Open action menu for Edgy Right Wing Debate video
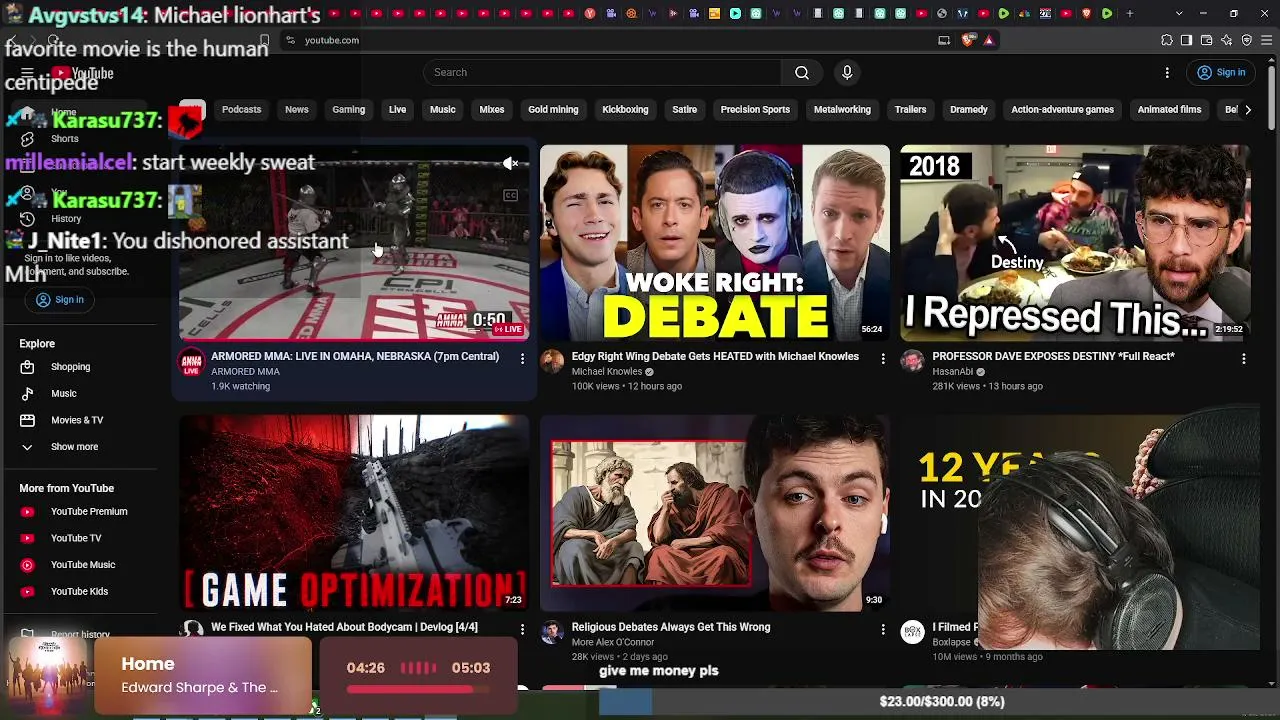 point(883,358)
